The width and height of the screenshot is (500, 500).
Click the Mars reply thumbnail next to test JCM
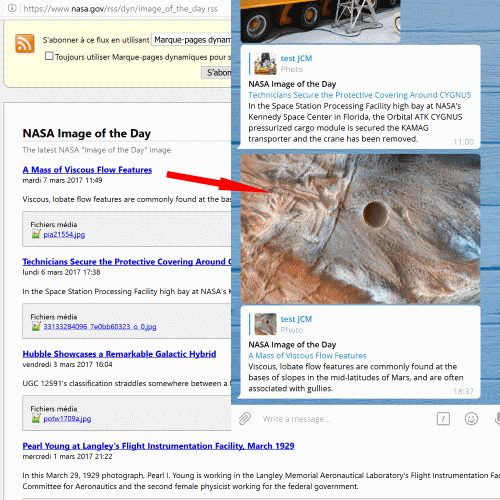(265, 324)
